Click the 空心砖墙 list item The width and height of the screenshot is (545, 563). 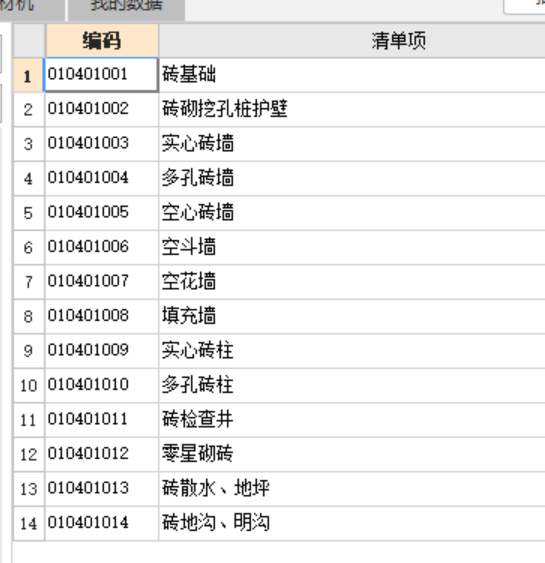(352, 213)
